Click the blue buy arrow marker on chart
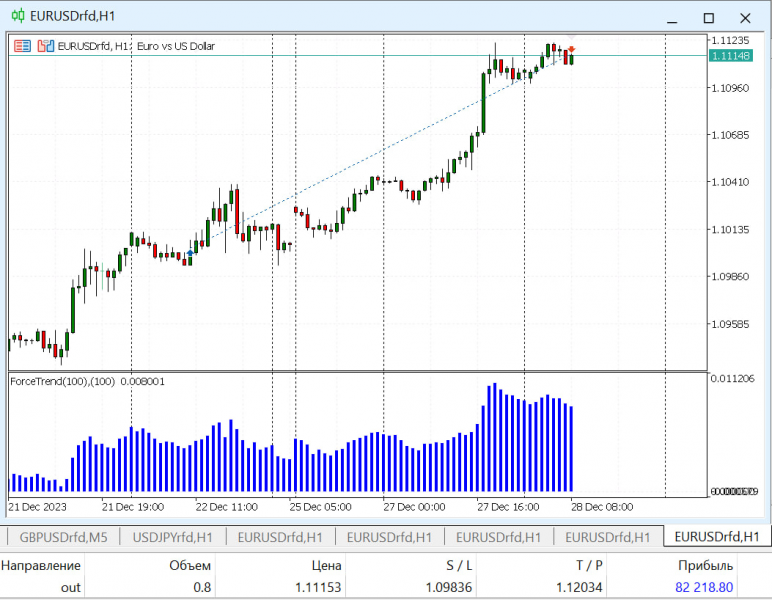This screenshot has height=600, width=772. [x=190, y=253]
